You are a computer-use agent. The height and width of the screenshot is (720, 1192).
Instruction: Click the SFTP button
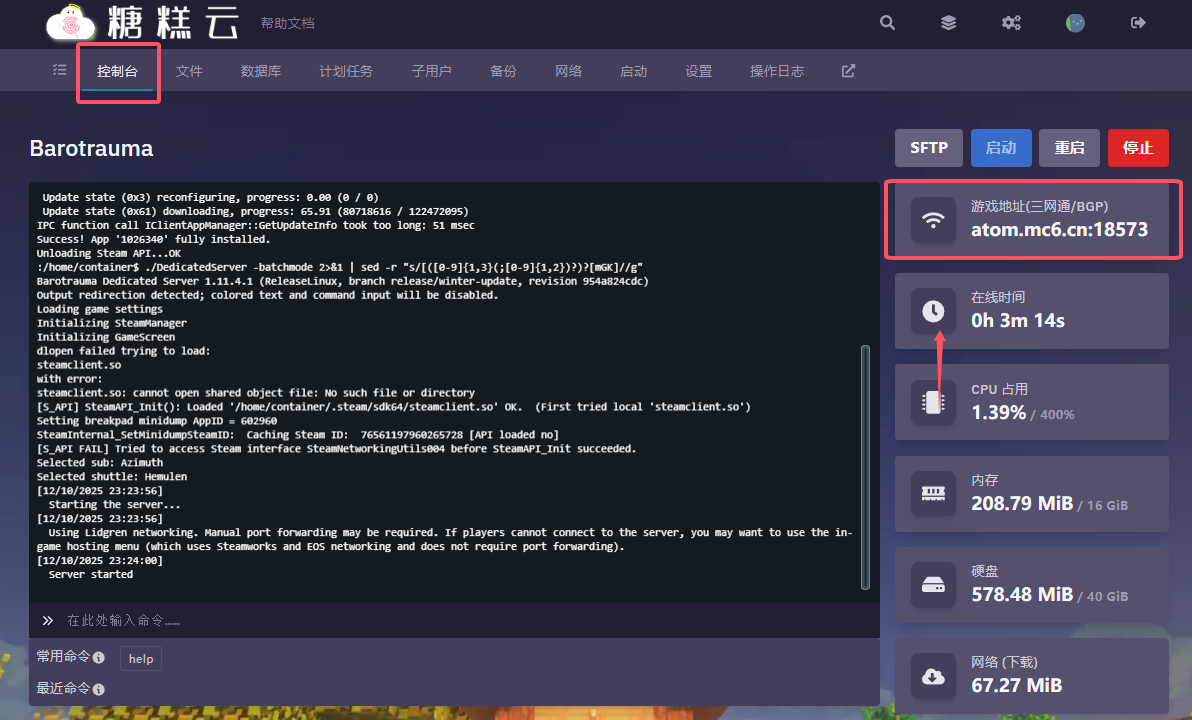coord(929,148)
